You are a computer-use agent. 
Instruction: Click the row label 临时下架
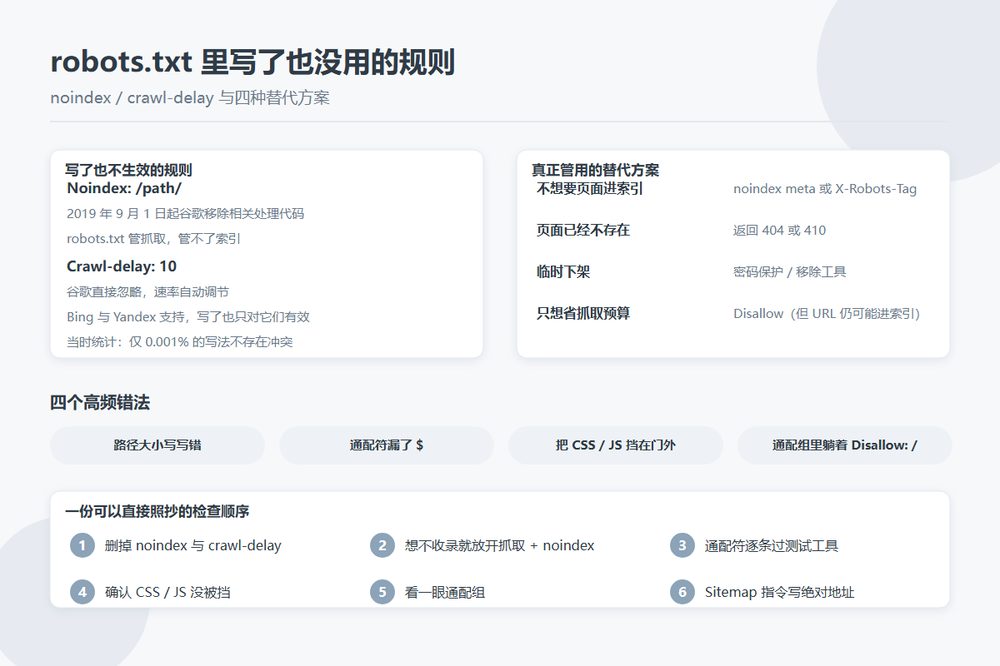coord(563,272)
